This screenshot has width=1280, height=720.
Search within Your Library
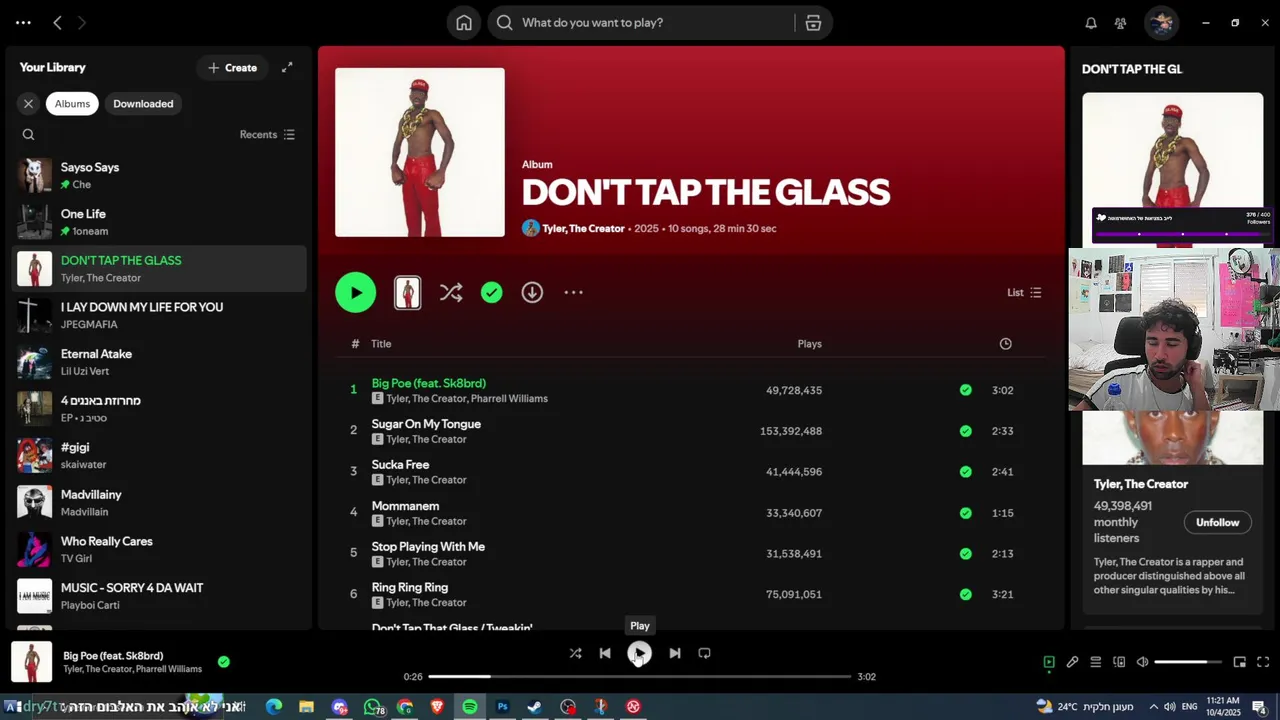(28, 134)
